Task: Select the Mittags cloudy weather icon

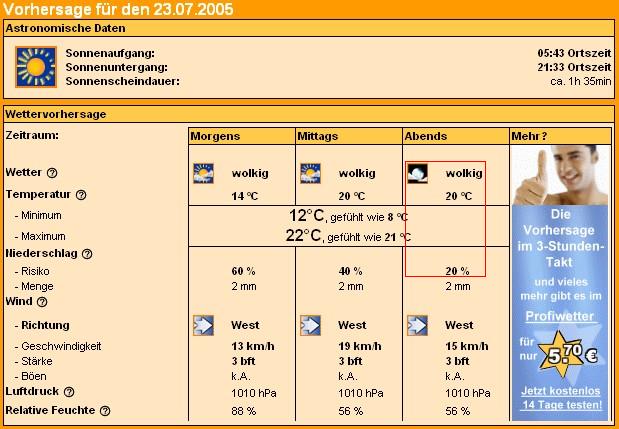Action: (310, 173)
